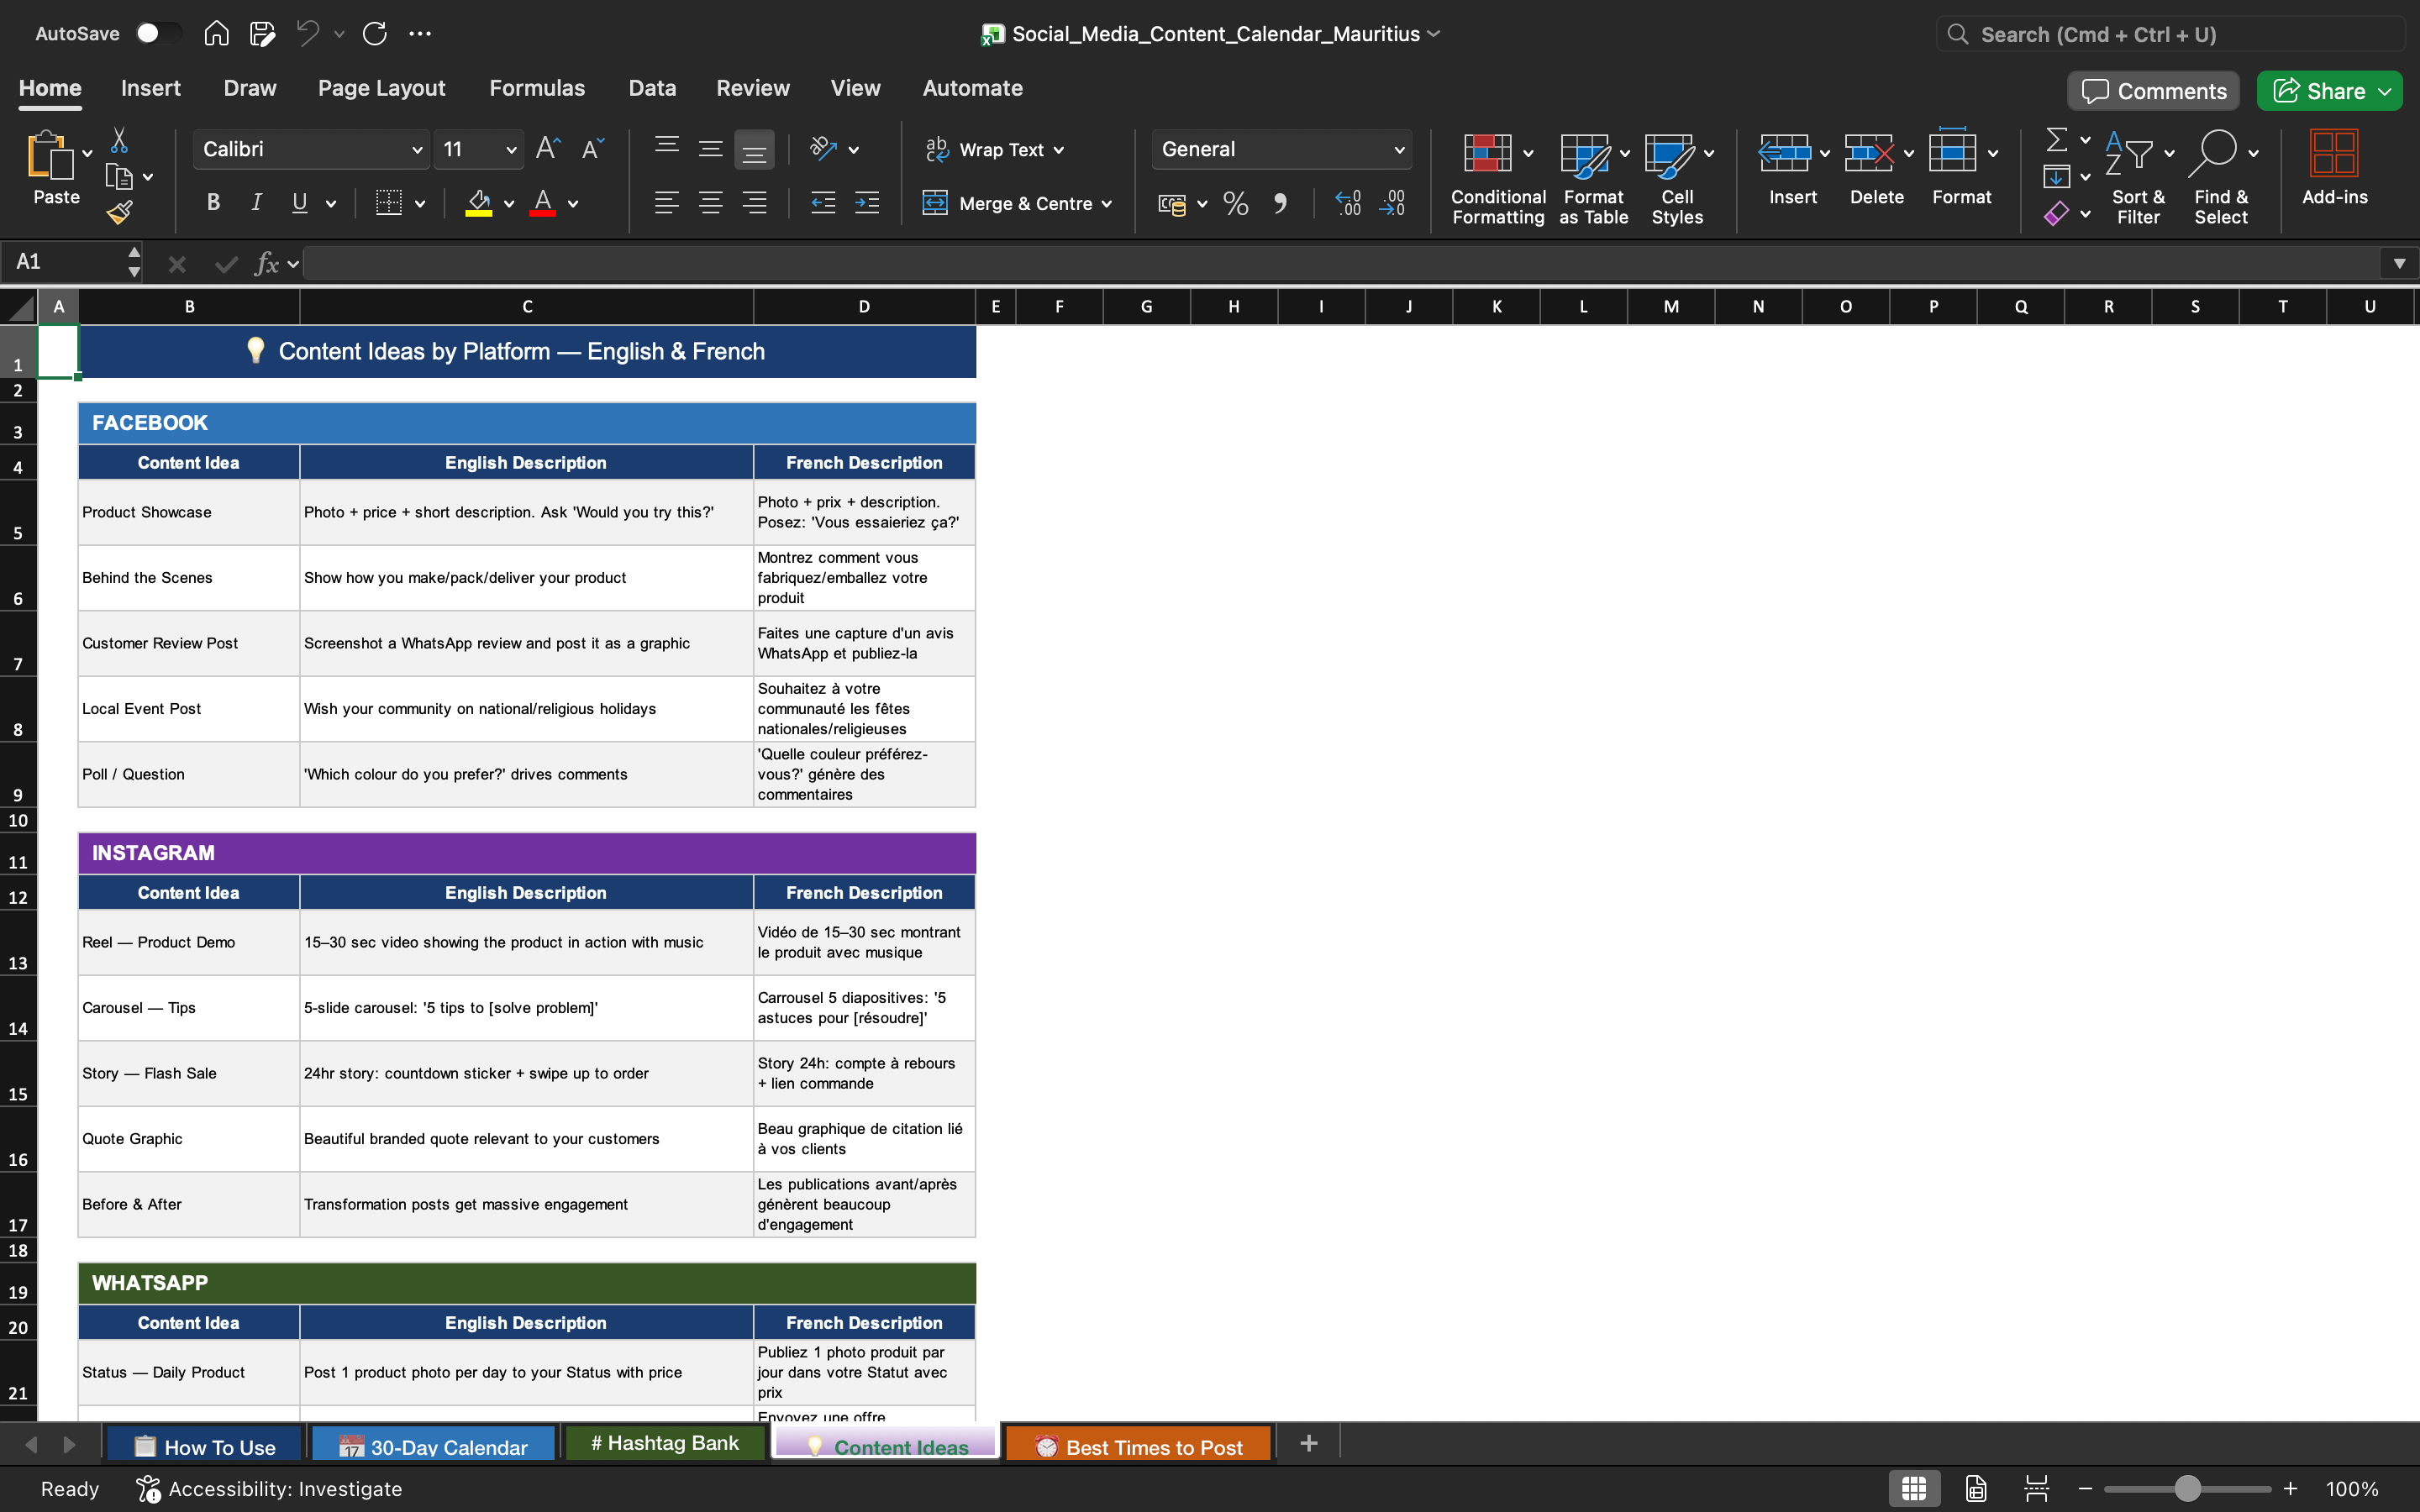Click the Zoom In plus button

pyautogui.click(x=2291, y=1488)
